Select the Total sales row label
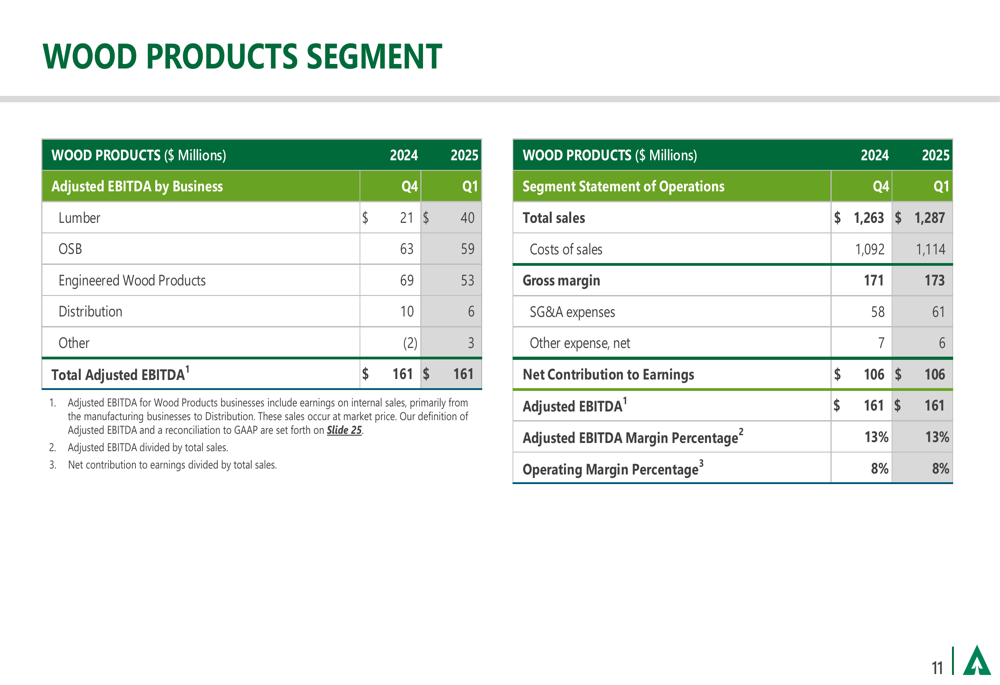The width and height of the screenshot is (1000, 685). [x=554, y=218]
